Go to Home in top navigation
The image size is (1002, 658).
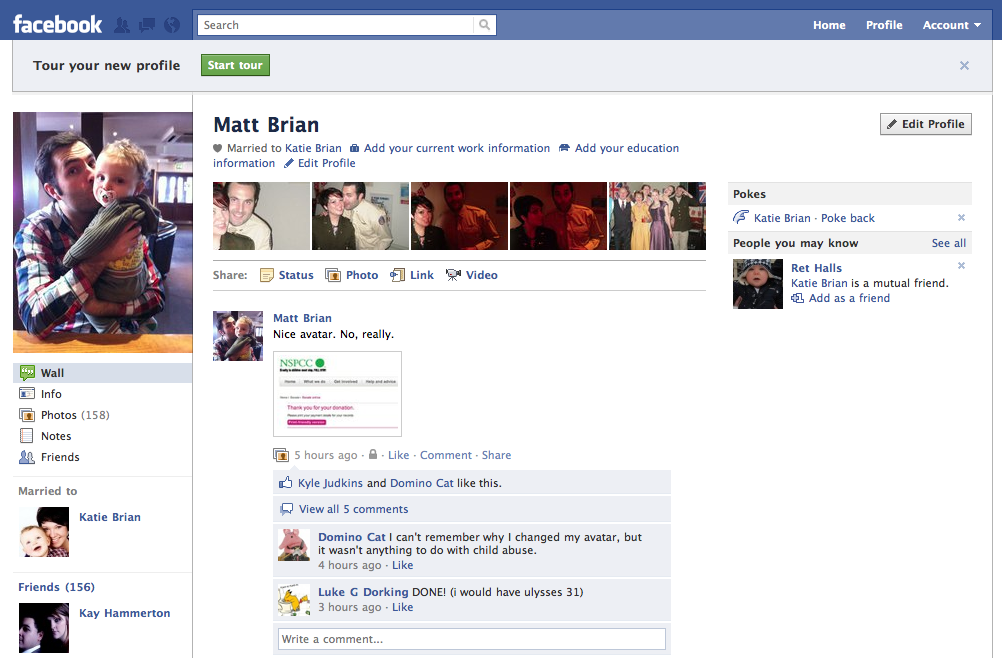(x=829, y=25)
